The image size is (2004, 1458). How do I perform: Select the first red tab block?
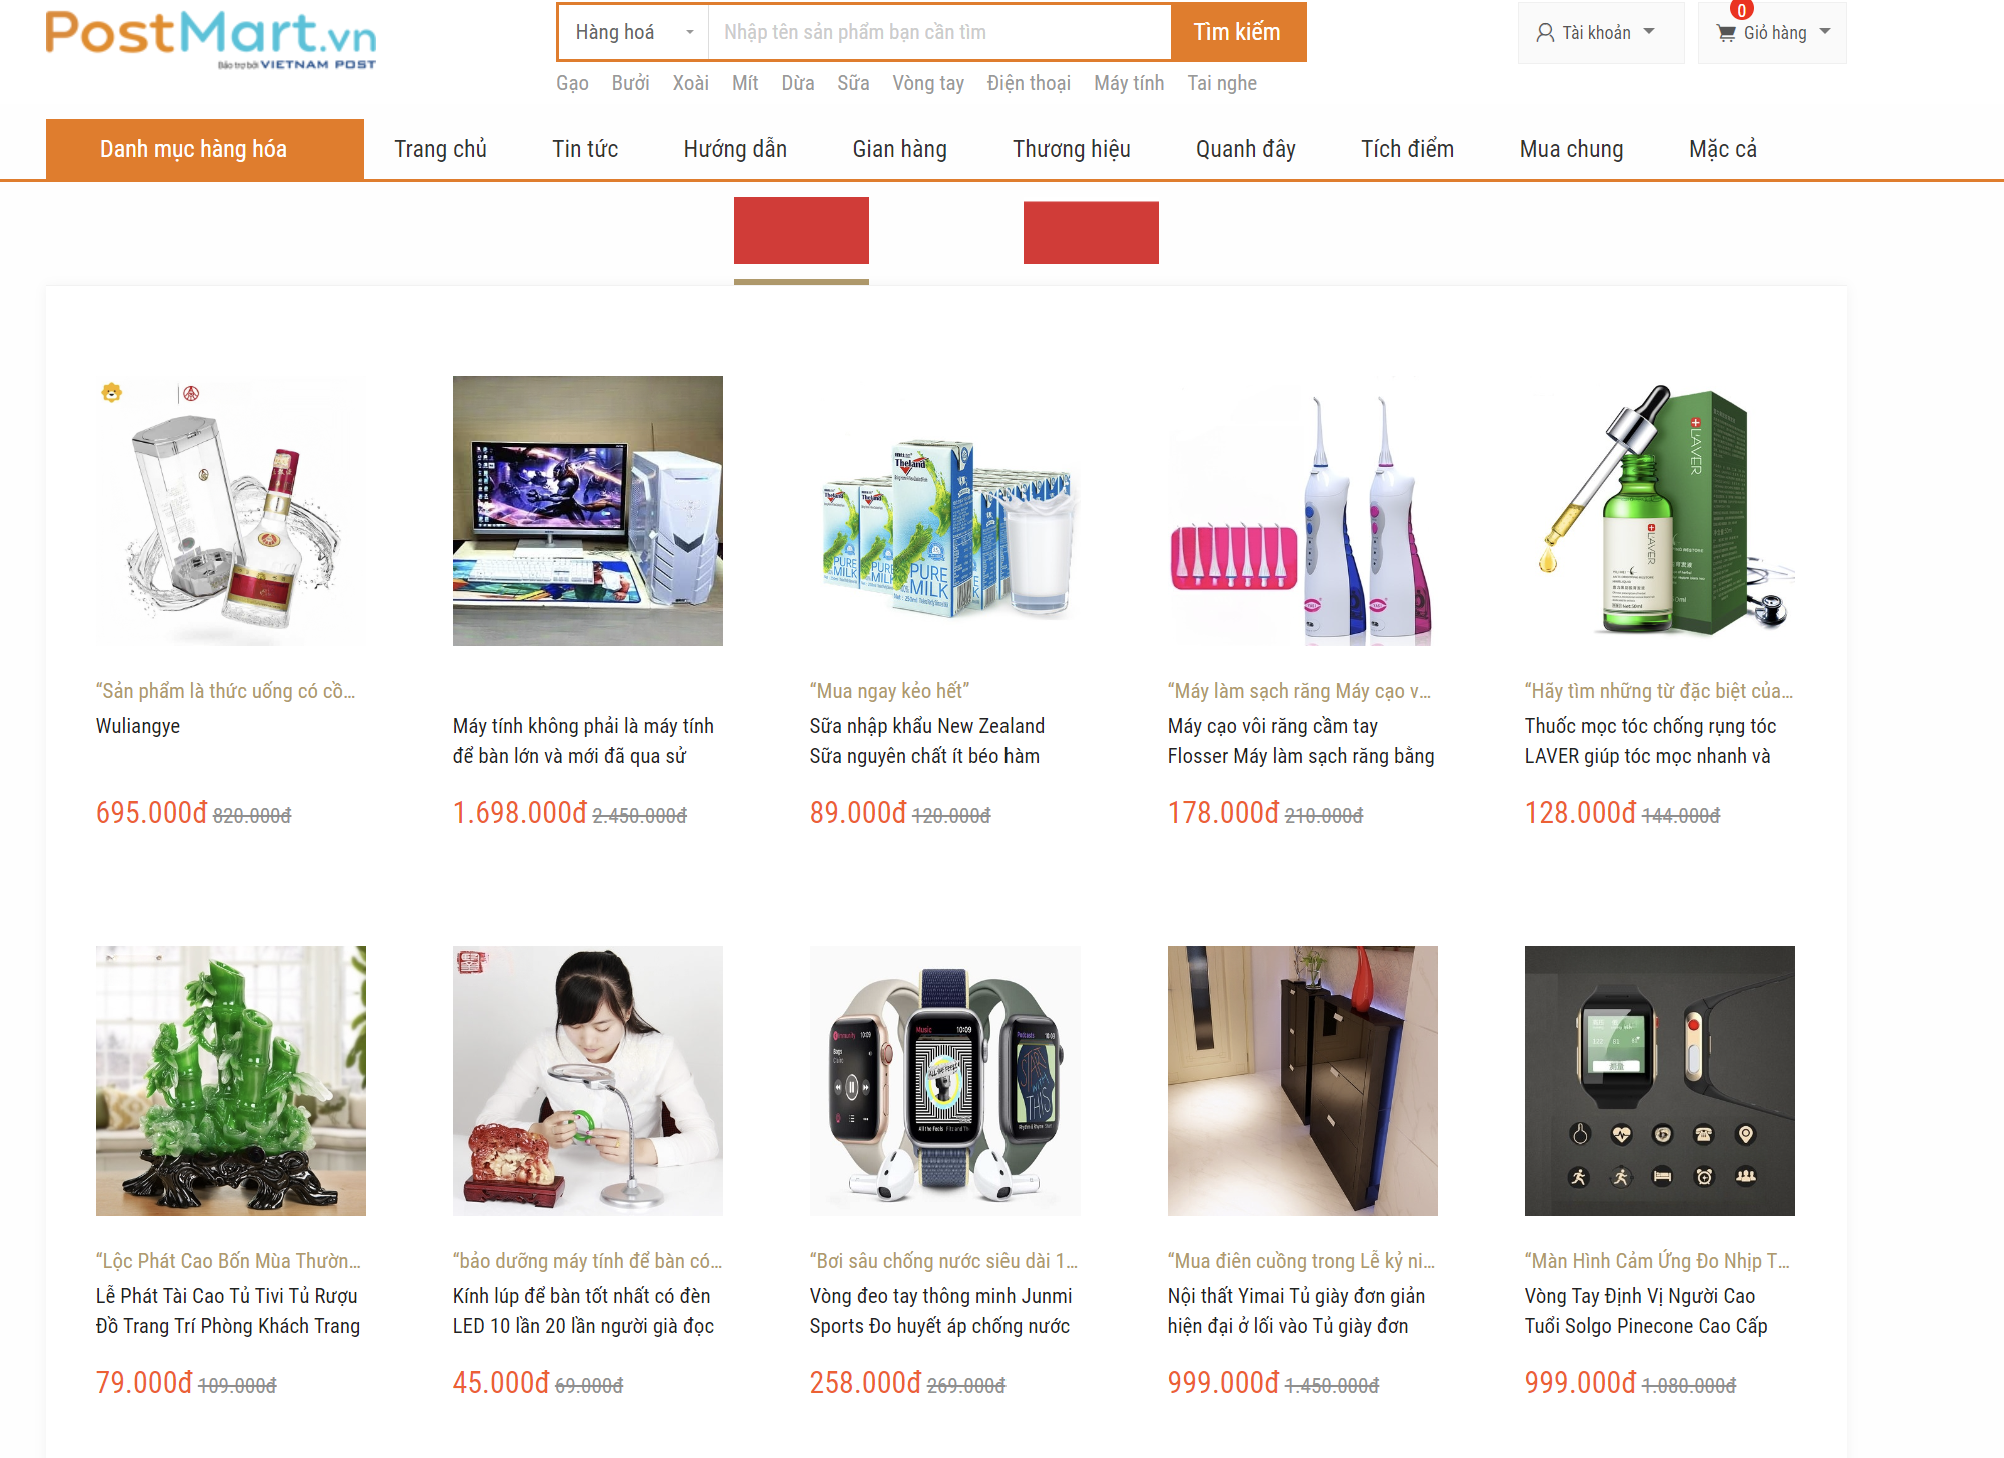click(x=801, y=231)
